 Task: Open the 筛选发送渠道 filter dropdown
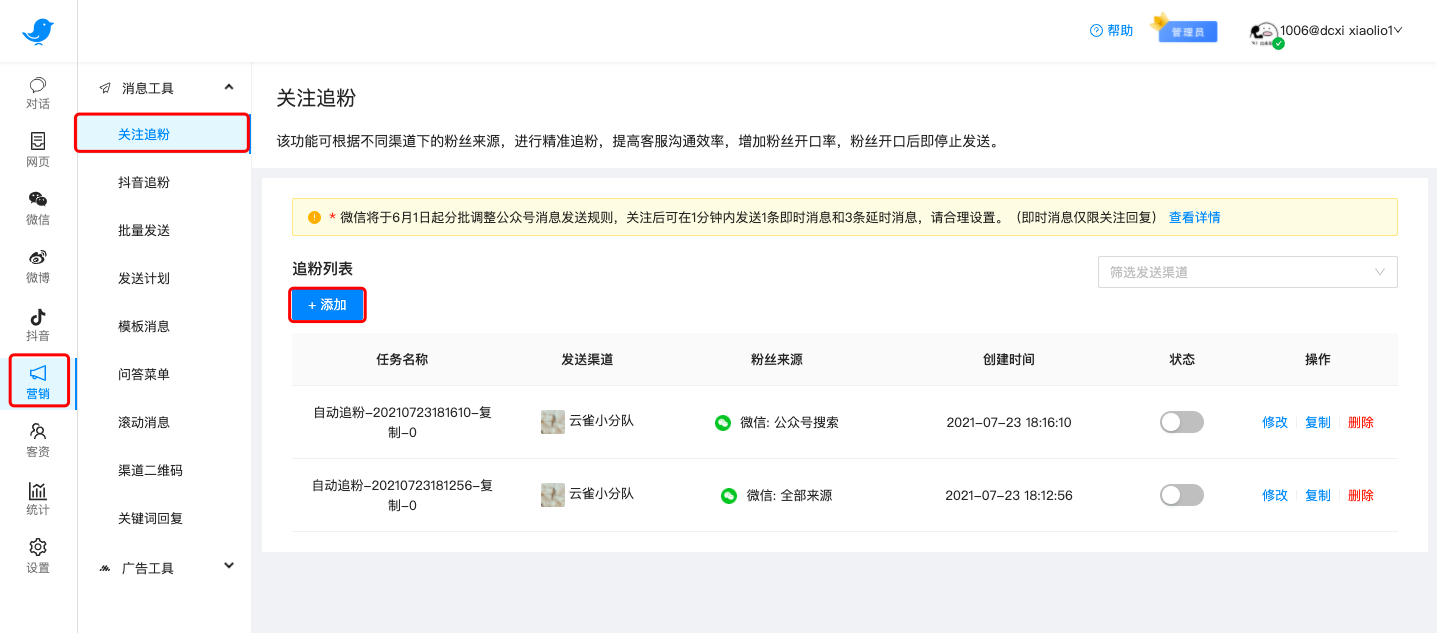tap(1247, 271)
